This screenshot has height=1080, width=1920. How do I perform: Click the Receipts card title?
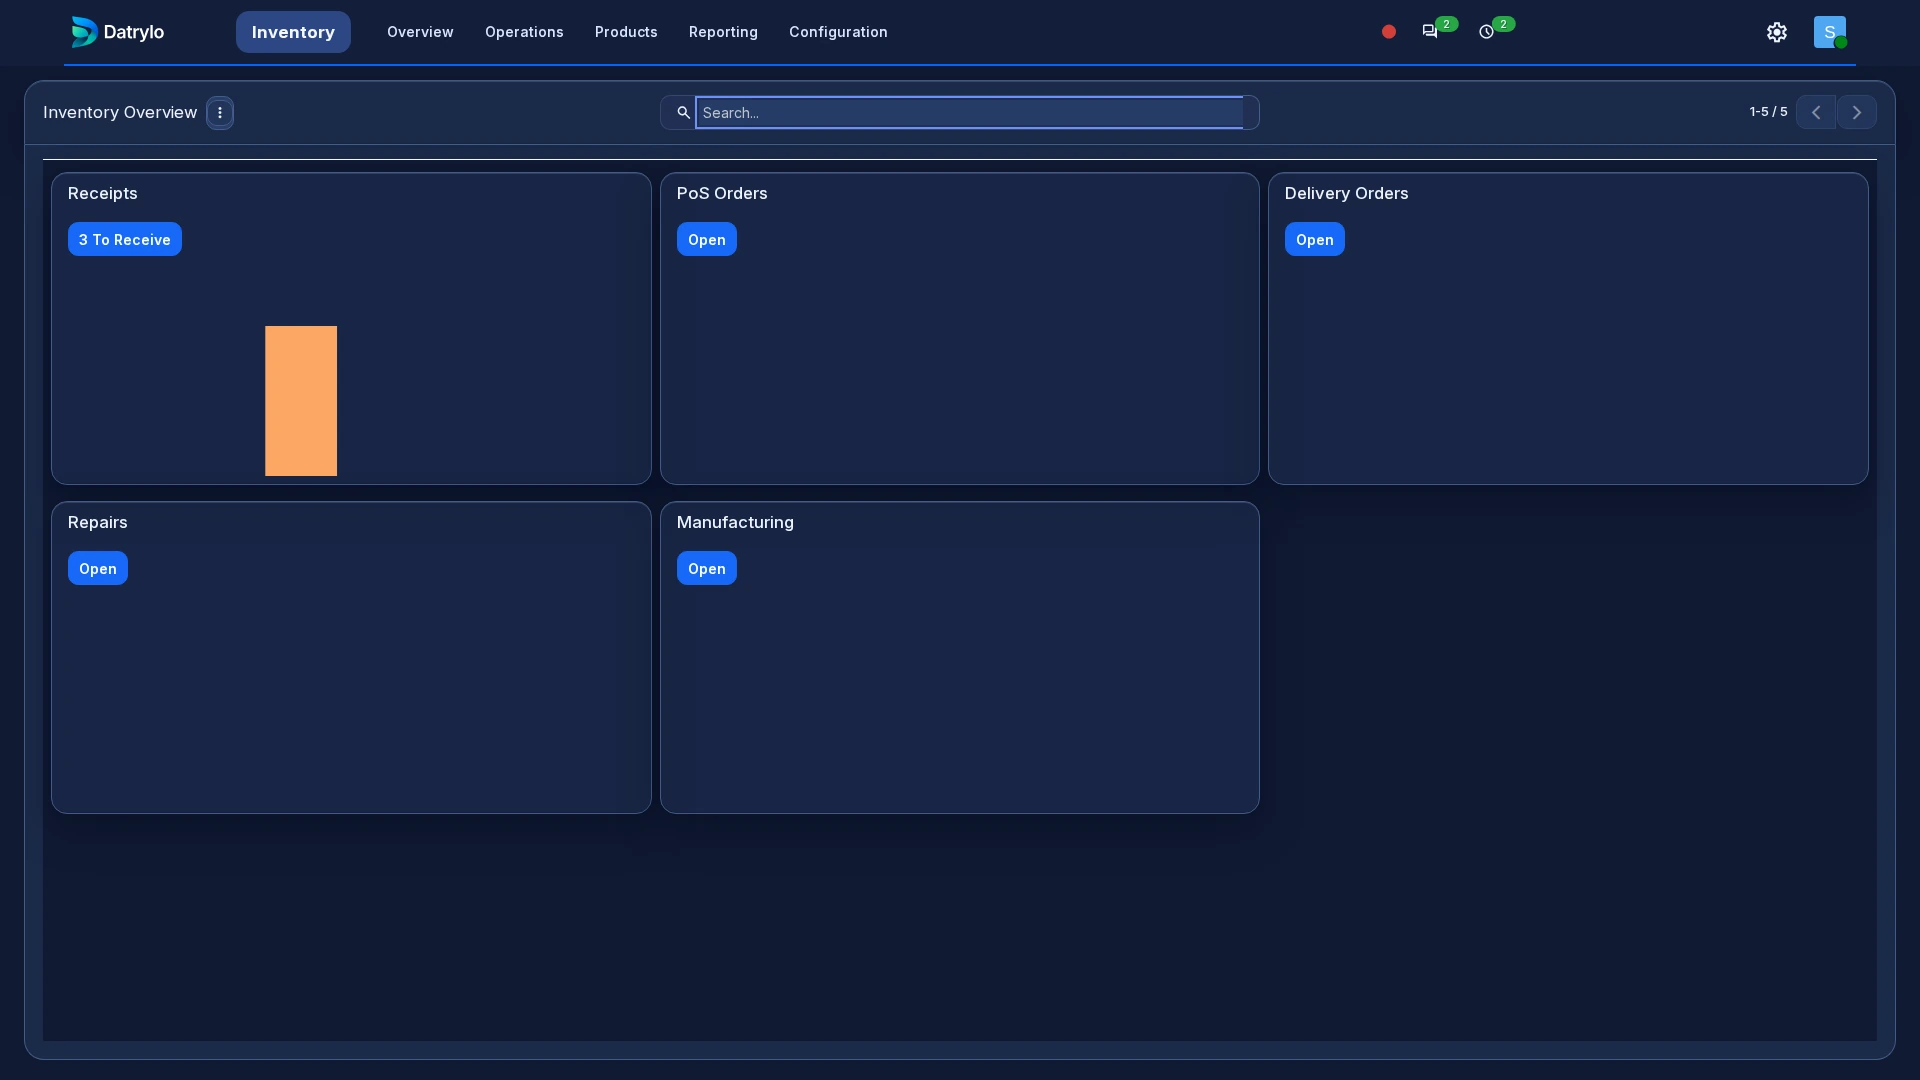tap(103, 193)
